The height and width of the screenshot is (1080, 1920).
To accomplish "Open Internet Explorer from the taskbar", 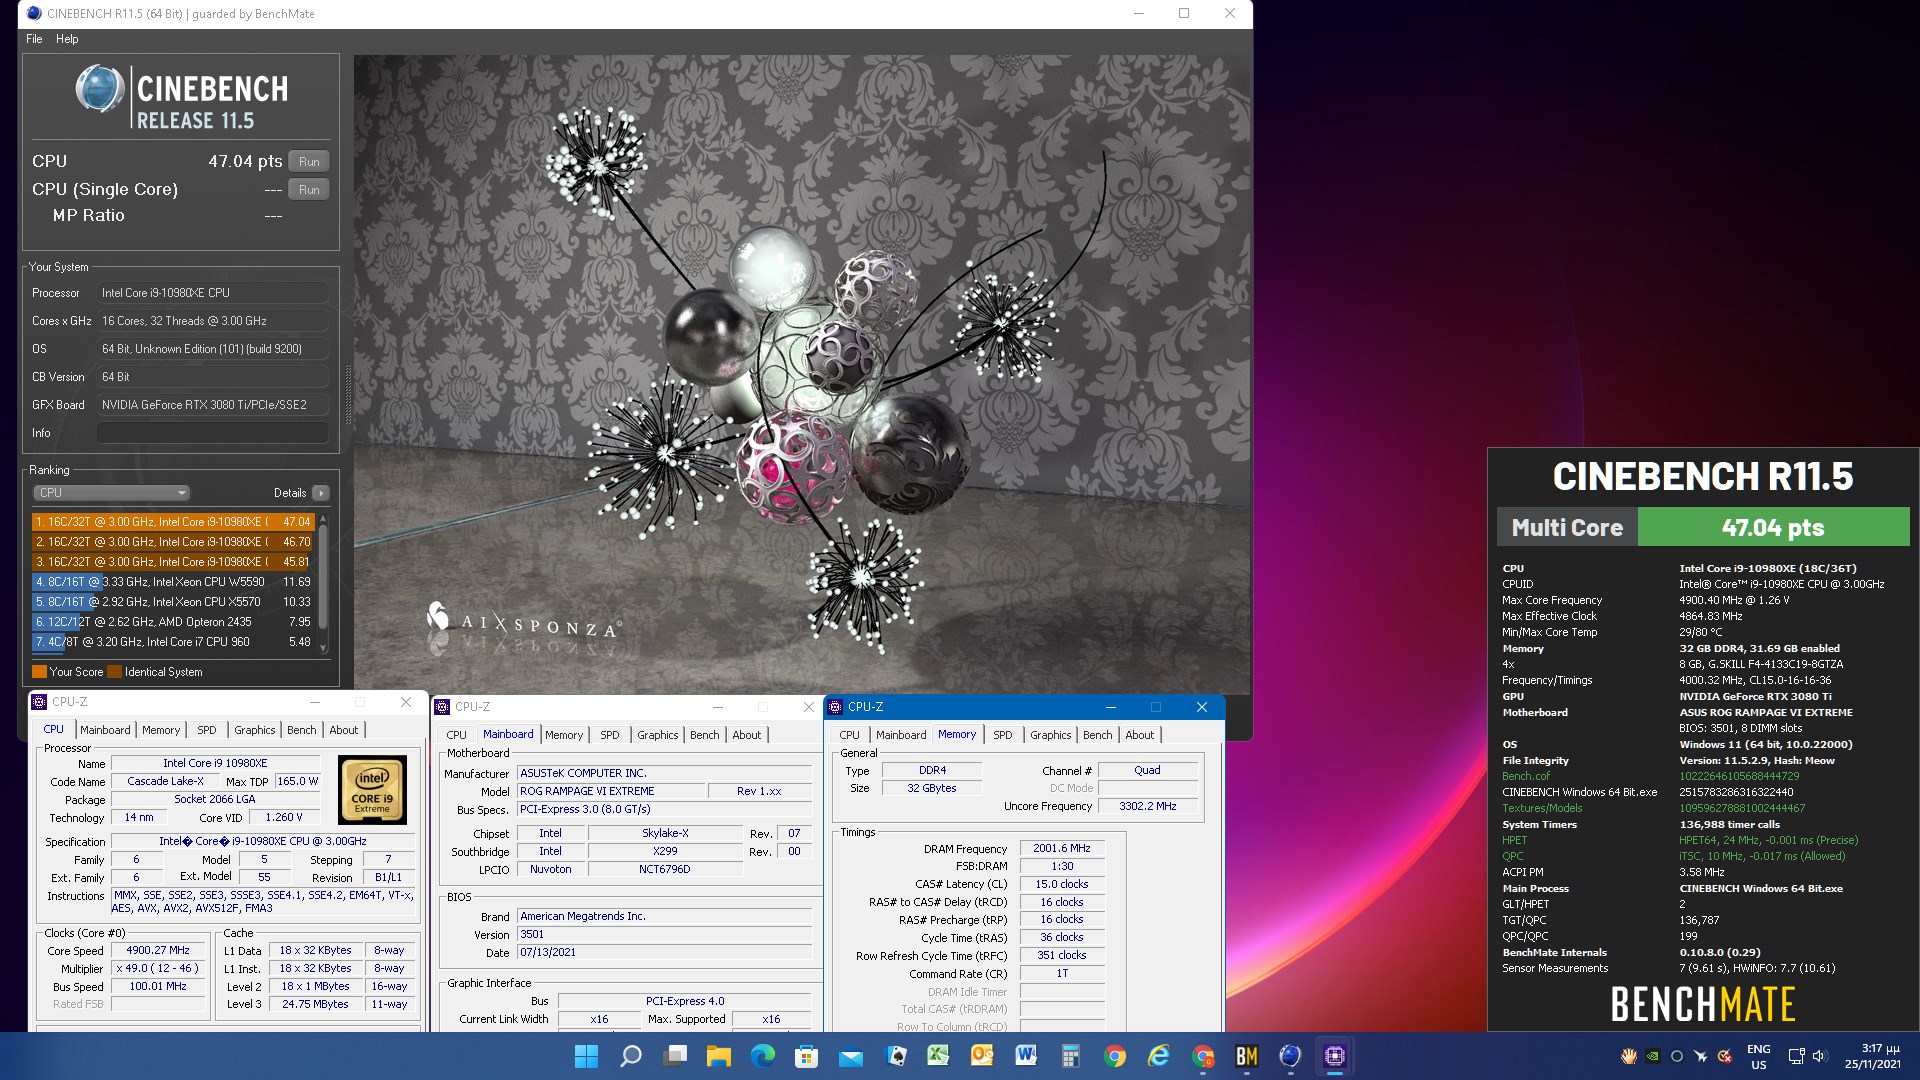I will coord(1158,1056).
